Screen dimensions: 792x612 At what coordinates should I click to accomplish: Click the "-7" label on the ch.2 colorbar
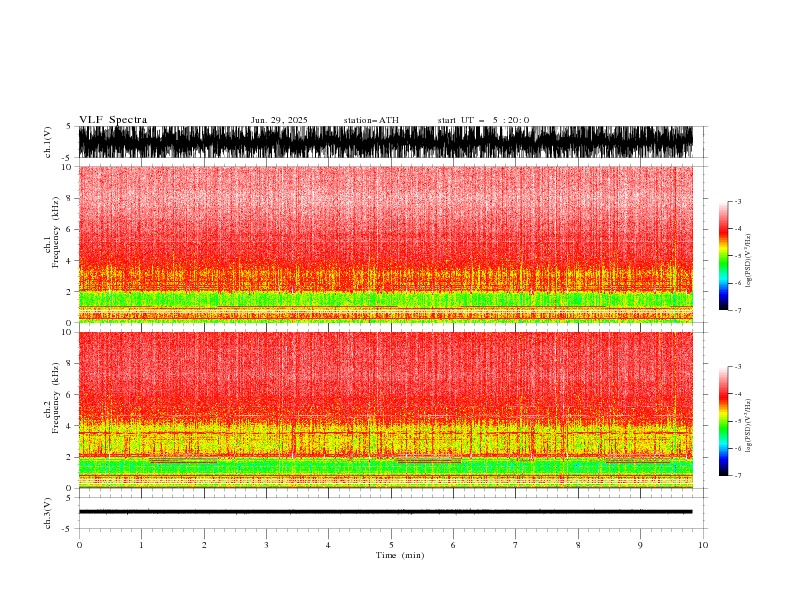[737, 476]
